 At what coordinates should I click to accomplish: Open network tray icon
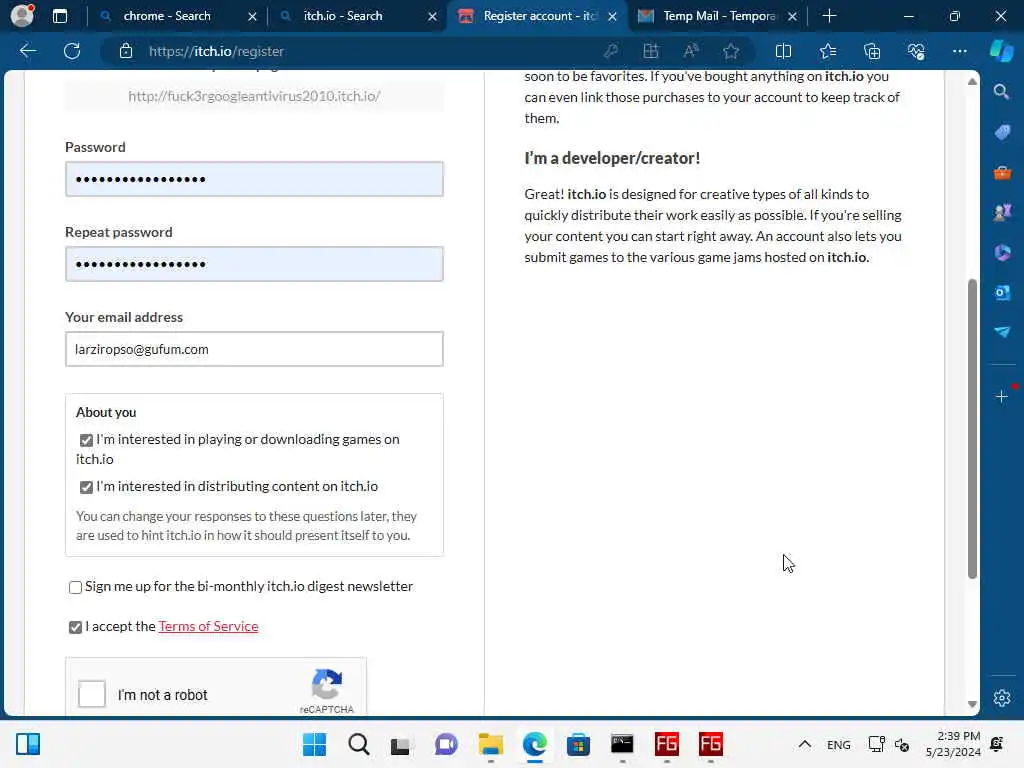point(876,744)
